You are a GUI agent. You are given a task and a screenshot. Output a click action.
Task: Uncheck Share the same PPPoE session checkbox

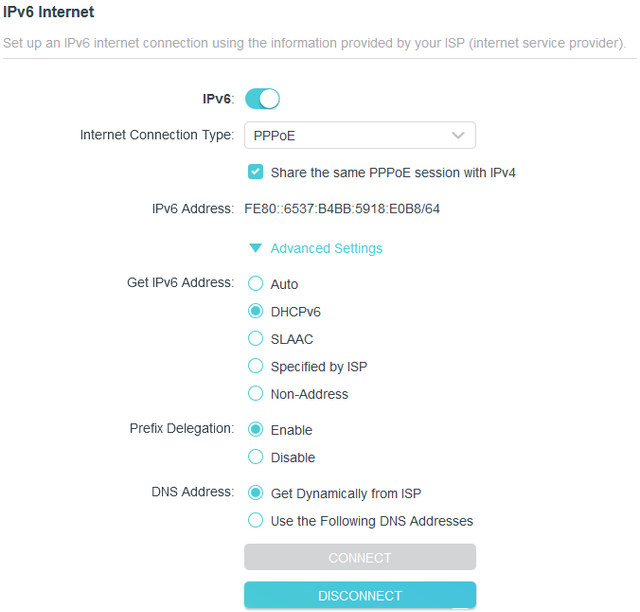[256, 172]
